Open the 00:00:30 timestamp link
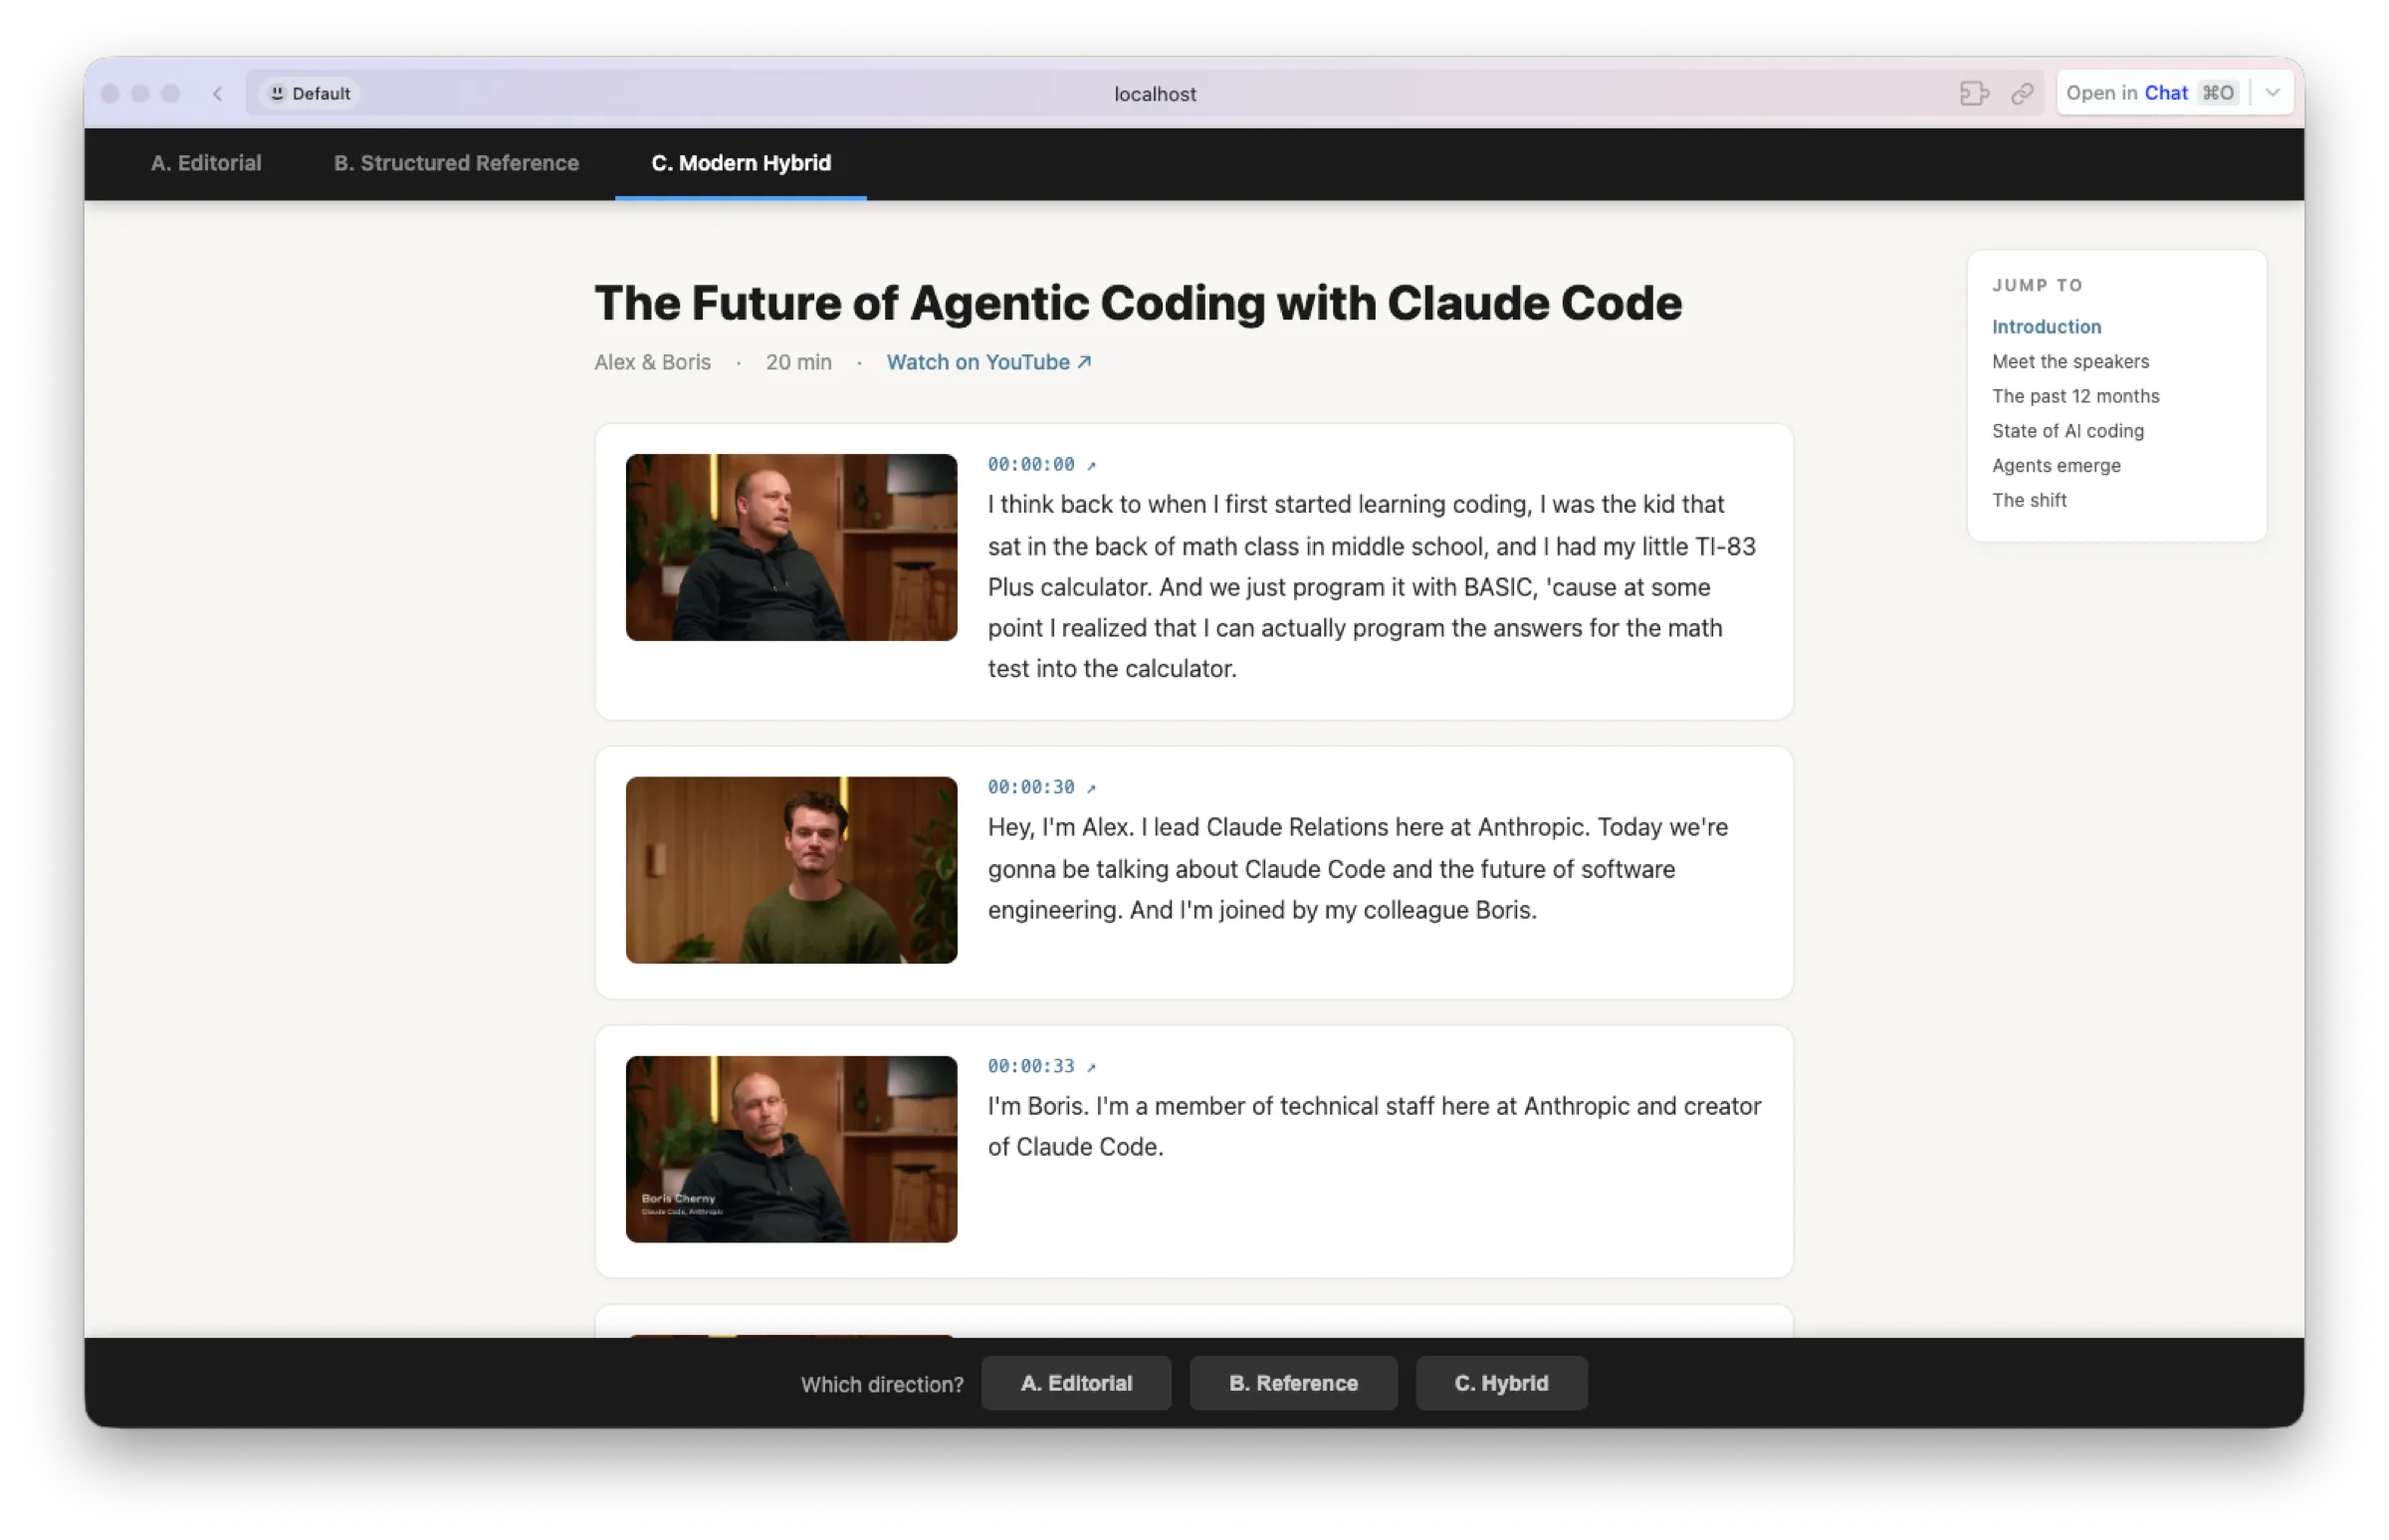 (1040, 787)
